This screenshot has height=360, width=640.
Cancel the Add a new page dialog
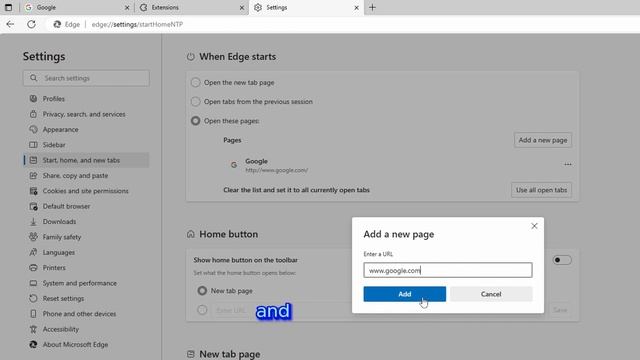pyautogui.click(x=491, y=294)
